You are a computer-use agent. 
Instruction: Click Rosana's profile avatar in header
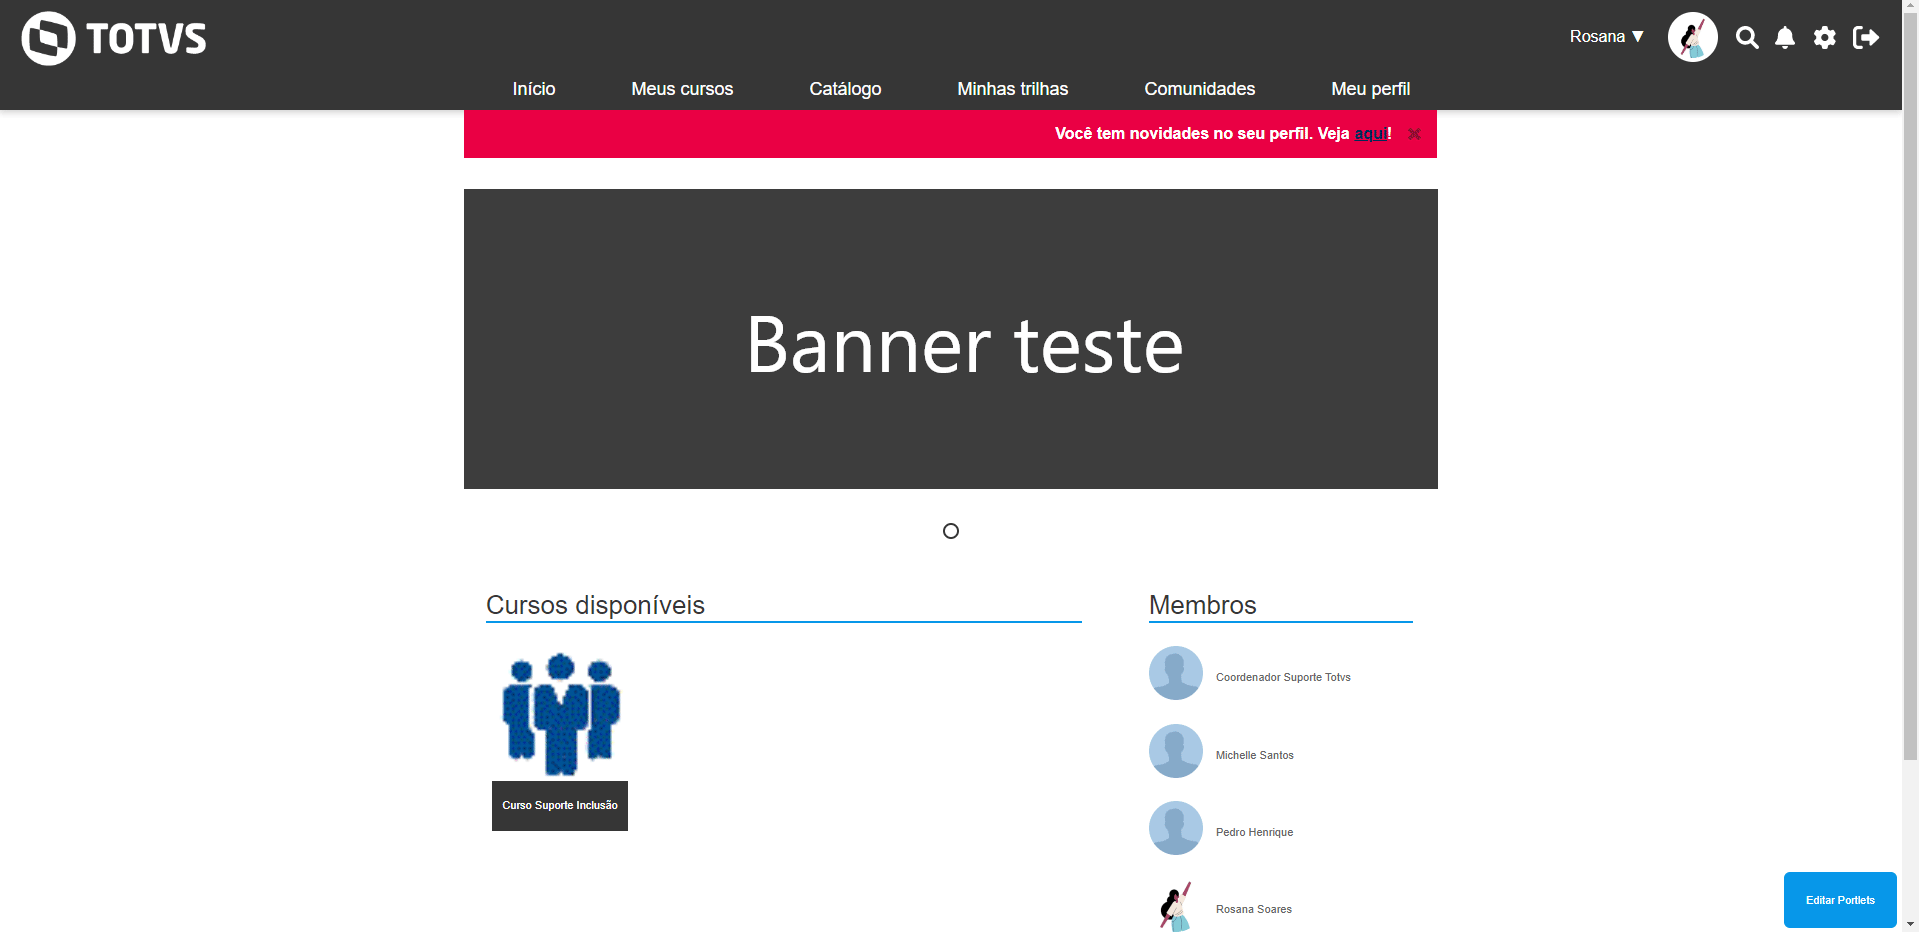[x=1693, y=37]
